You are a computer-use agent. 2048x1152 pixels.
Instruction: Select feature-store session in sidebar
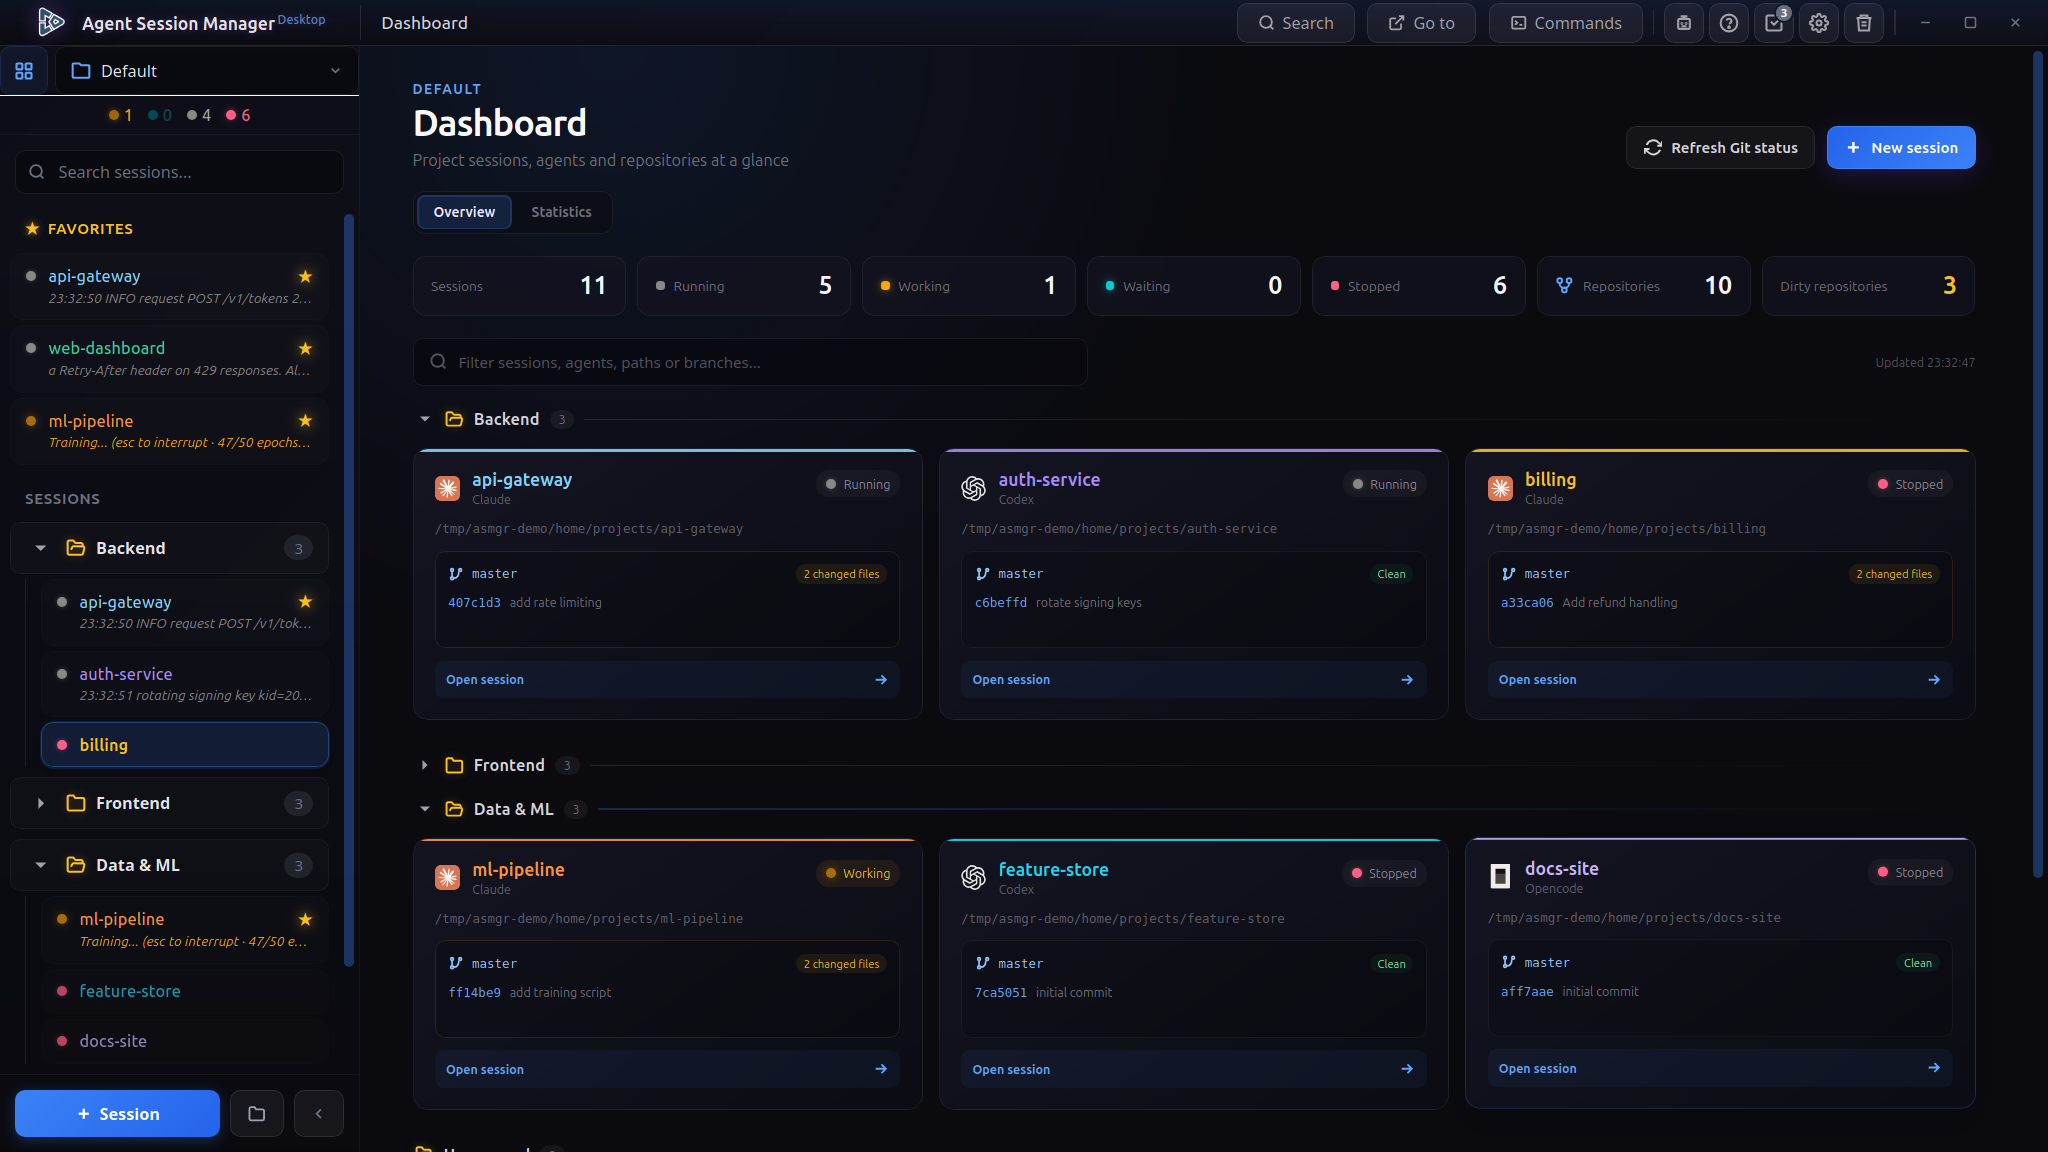(x=185, y=991)
